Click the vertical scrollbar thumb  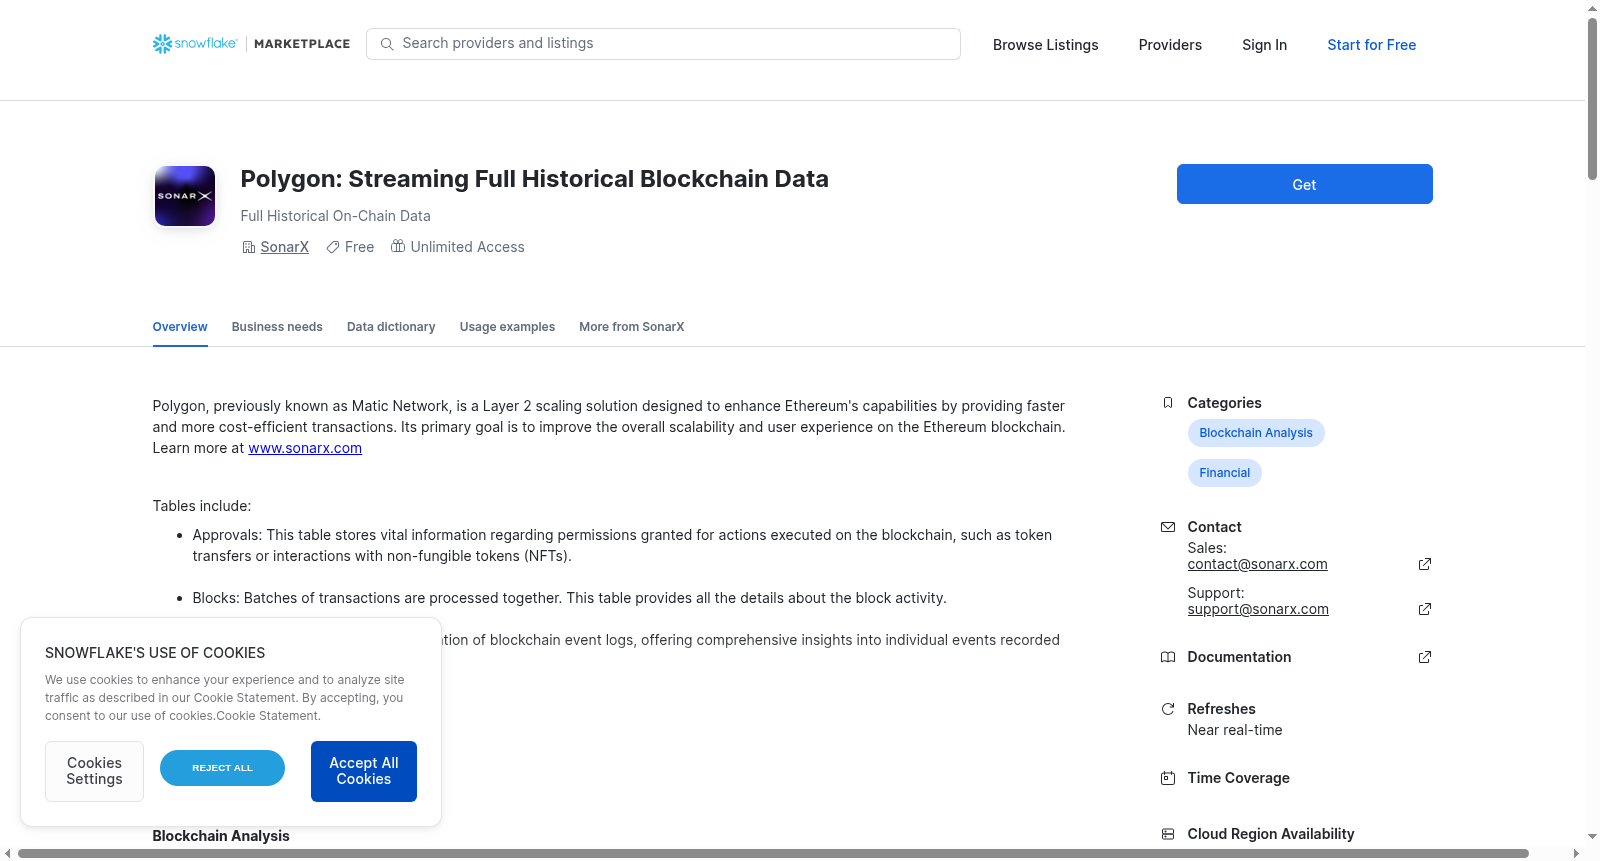pyautogui.click(x=1592, y=100)
